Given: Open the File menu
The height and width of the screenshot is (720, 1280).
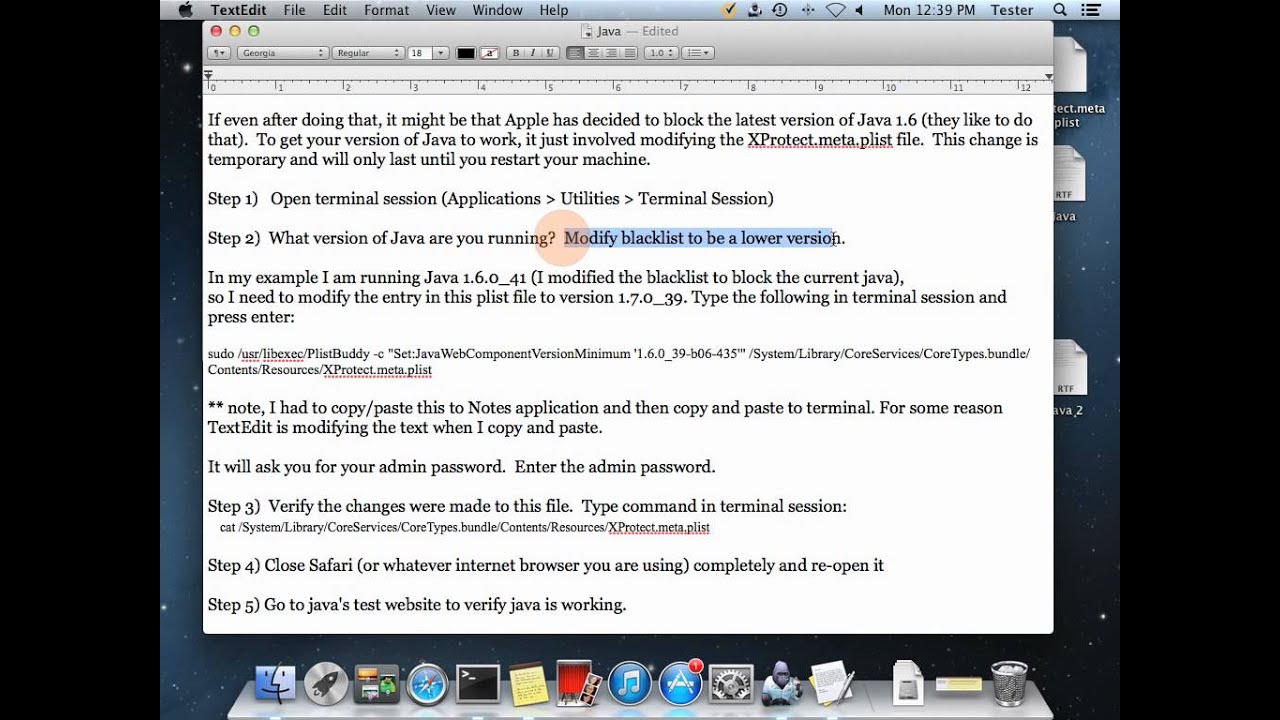Looking at the screenshot, I should point(294,10).
